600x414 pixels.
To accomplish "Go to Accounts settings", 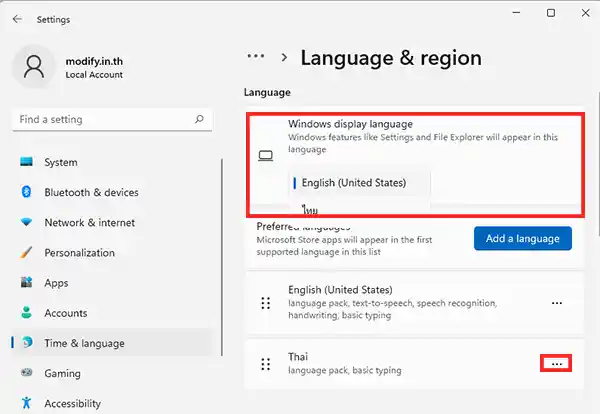I will (x=65, y=313).
